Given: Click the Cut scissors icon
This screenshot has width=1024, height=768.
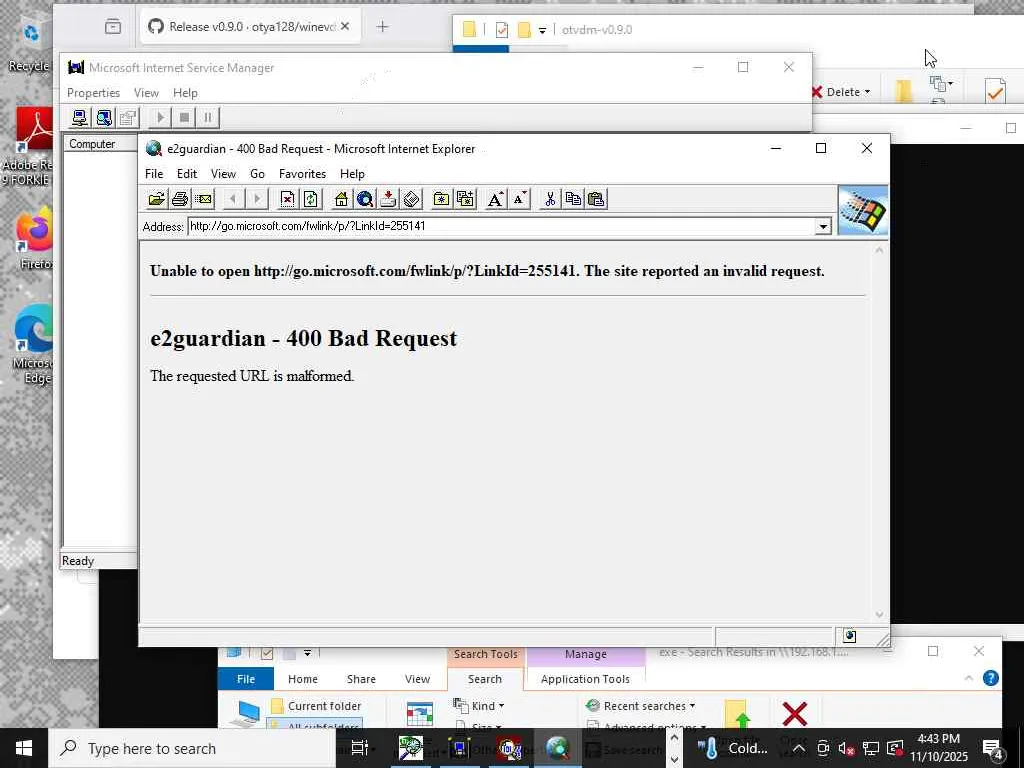Looking at the screenshot, I should coord(550,199).
